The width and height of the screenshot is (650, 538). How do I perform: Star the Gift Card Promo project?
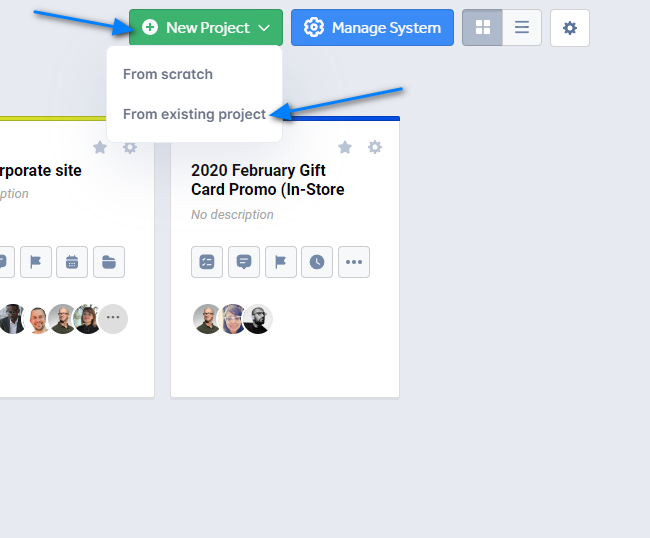pyautogui.click(x=345, y=147)
